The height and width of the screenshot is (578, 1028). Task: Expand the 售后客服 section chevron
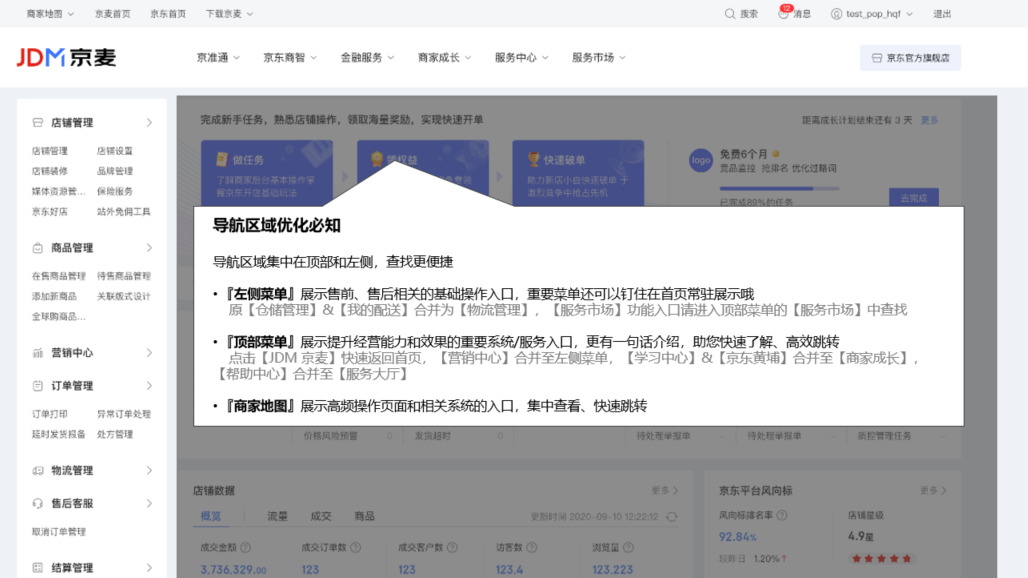pyautogui.click(x=149, y=503)
